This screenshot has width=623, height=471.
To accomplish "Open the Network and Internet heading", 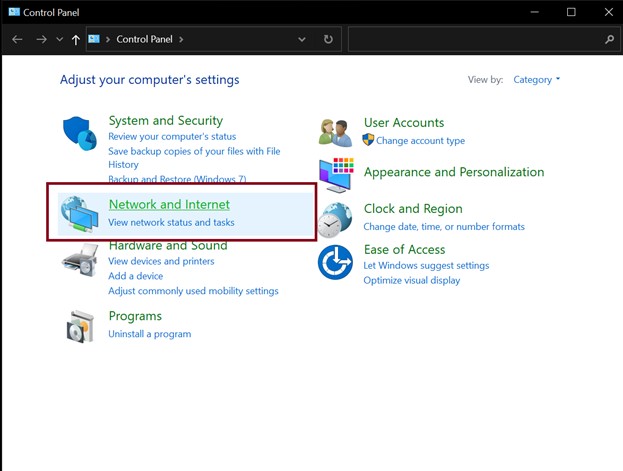I will tap(169, 204).
